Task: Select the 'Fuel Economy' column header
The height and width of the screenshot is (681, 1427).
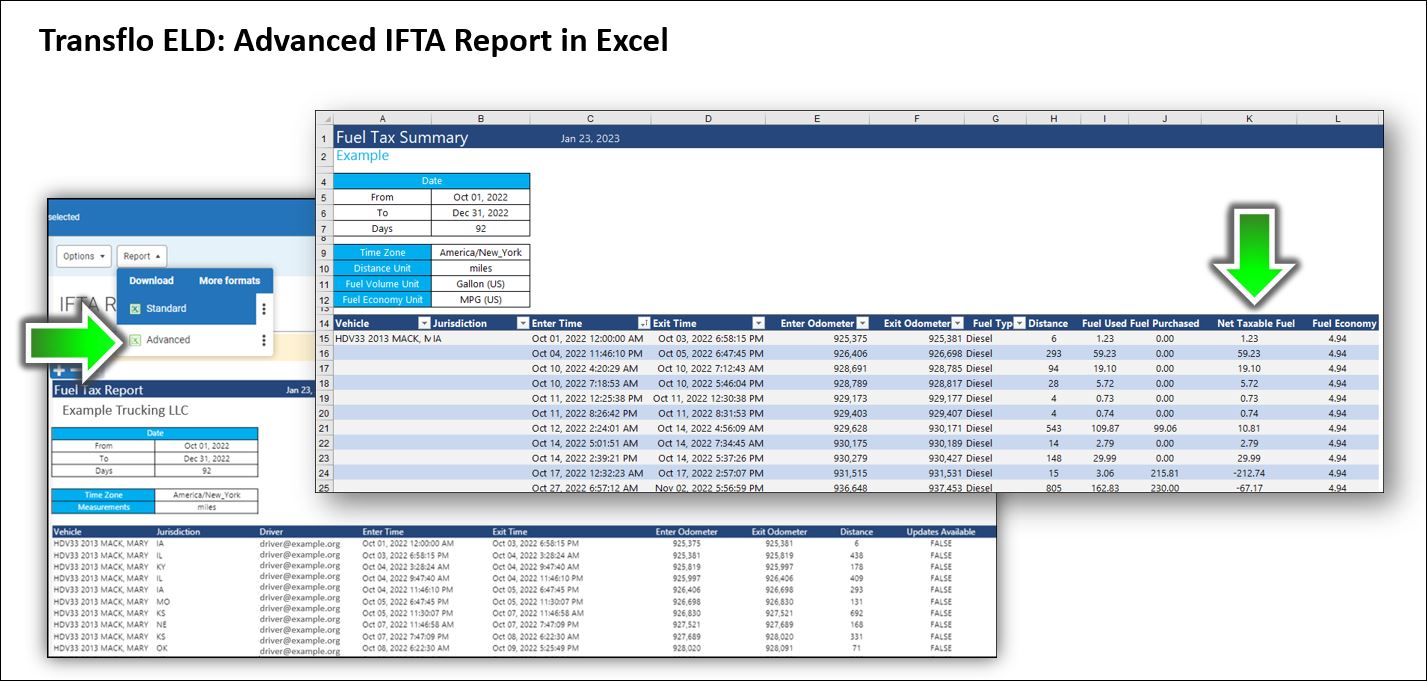Action: (1345, 323)
